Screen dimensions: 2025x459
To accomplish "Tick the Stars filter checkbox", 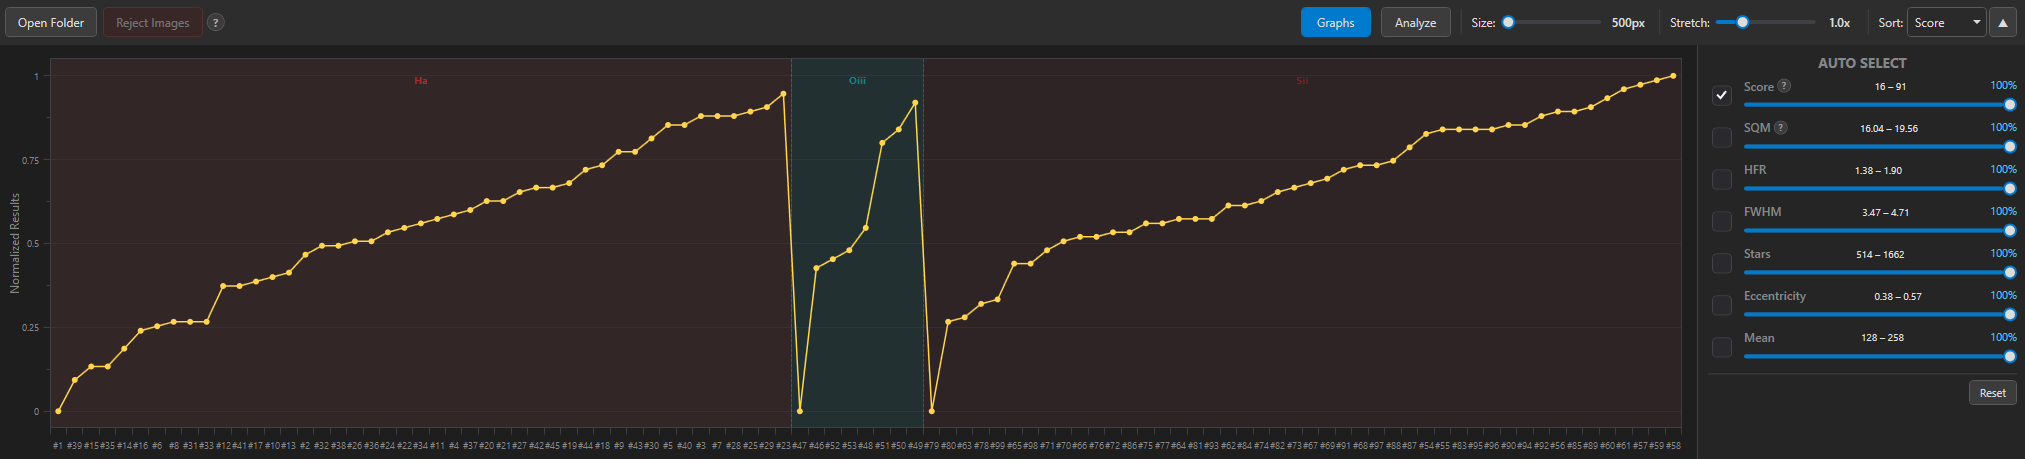I will pyautogui.click(x=1721, y=263).
